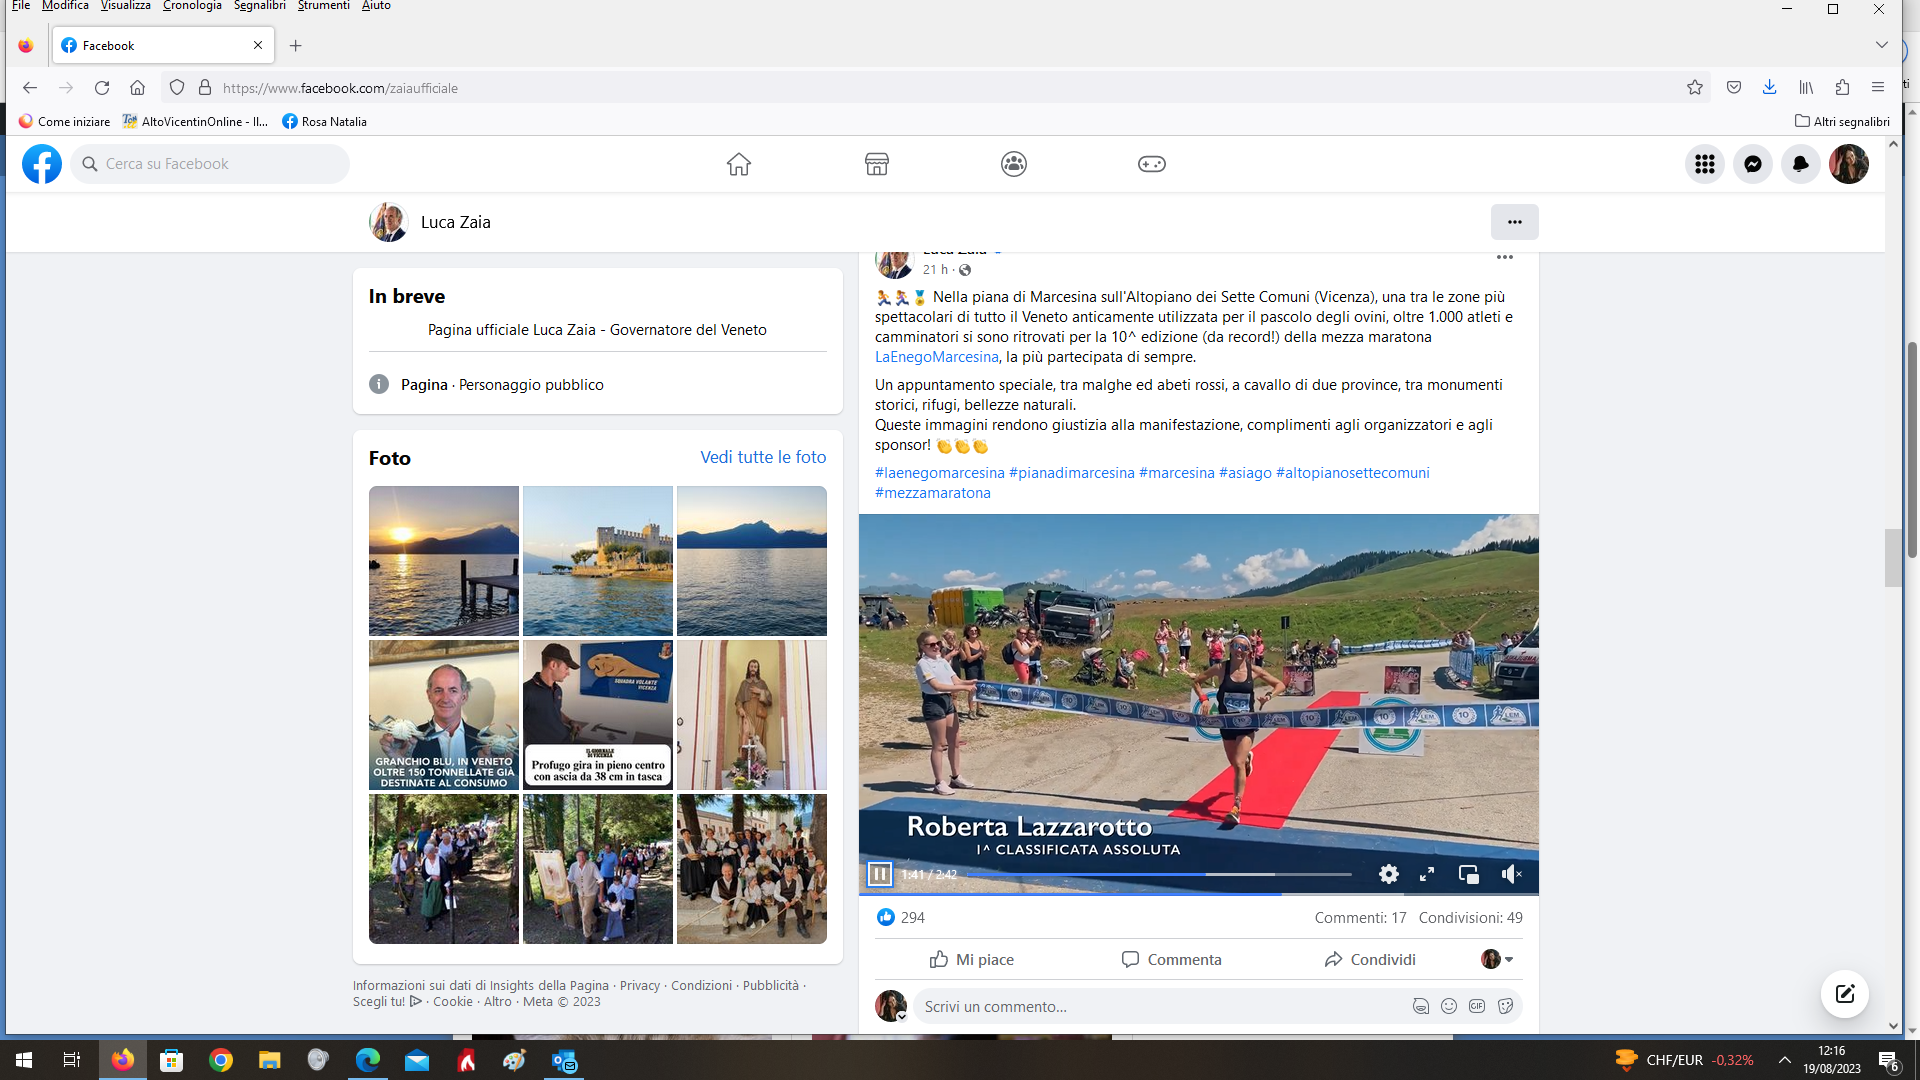Open the Jesus statue photo thumbnail
Image resolution: width=1920 pixels, height=1080 pixels.
coord(752,715)
